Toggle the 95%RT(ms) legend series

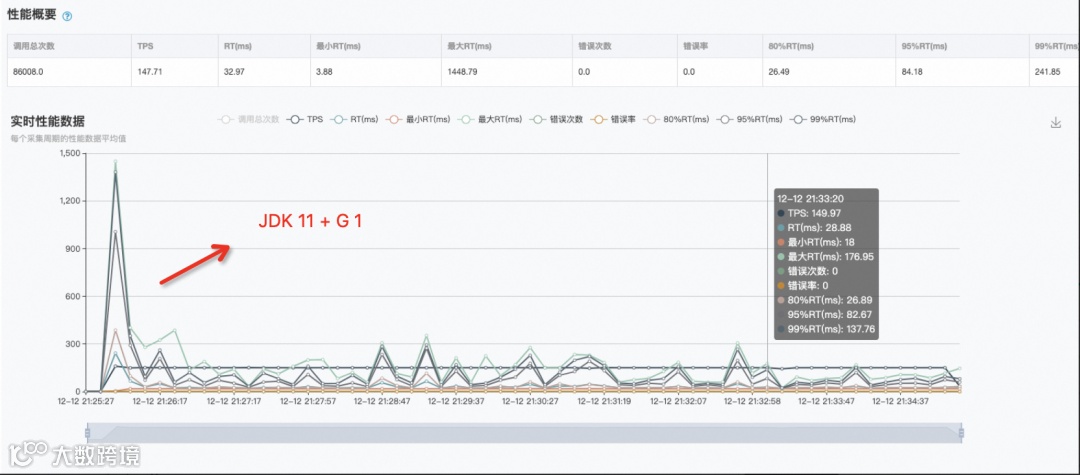[x=750, y=119]
